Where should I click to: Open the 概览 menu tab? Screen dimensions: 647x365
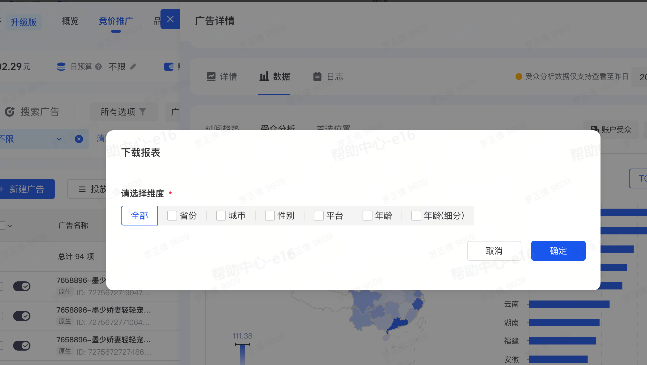click(70, 21)
